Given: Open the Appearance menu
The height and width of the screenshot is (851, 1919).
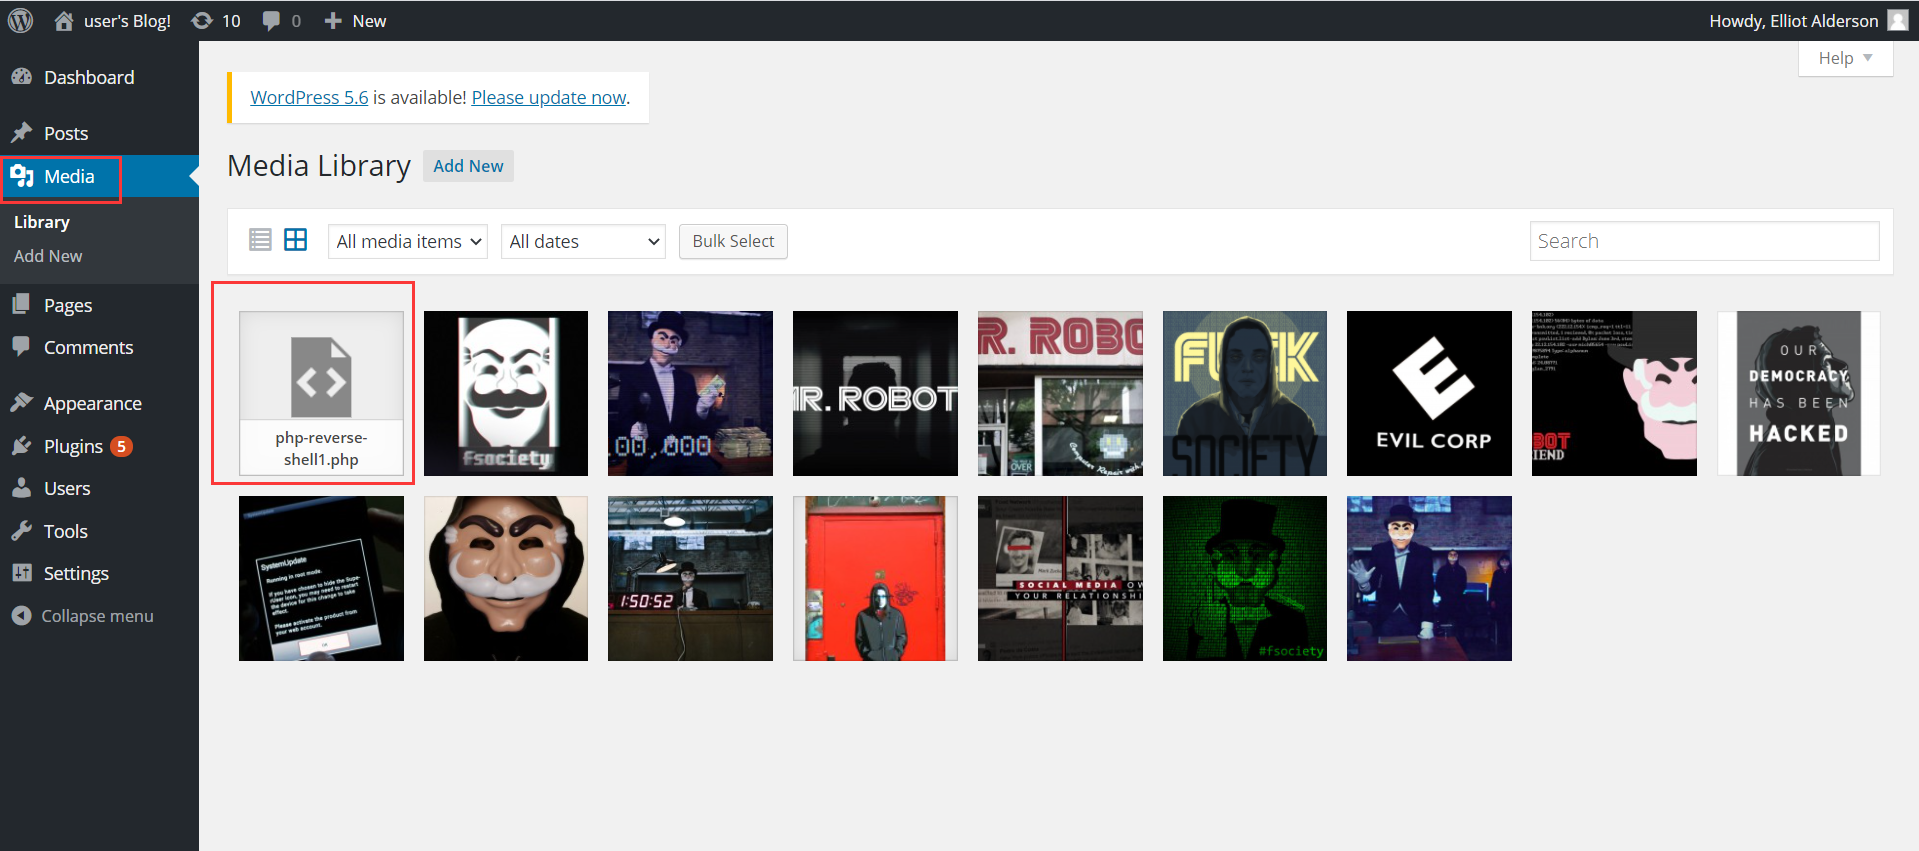Looking at the screenshot, I should point(93,403).
